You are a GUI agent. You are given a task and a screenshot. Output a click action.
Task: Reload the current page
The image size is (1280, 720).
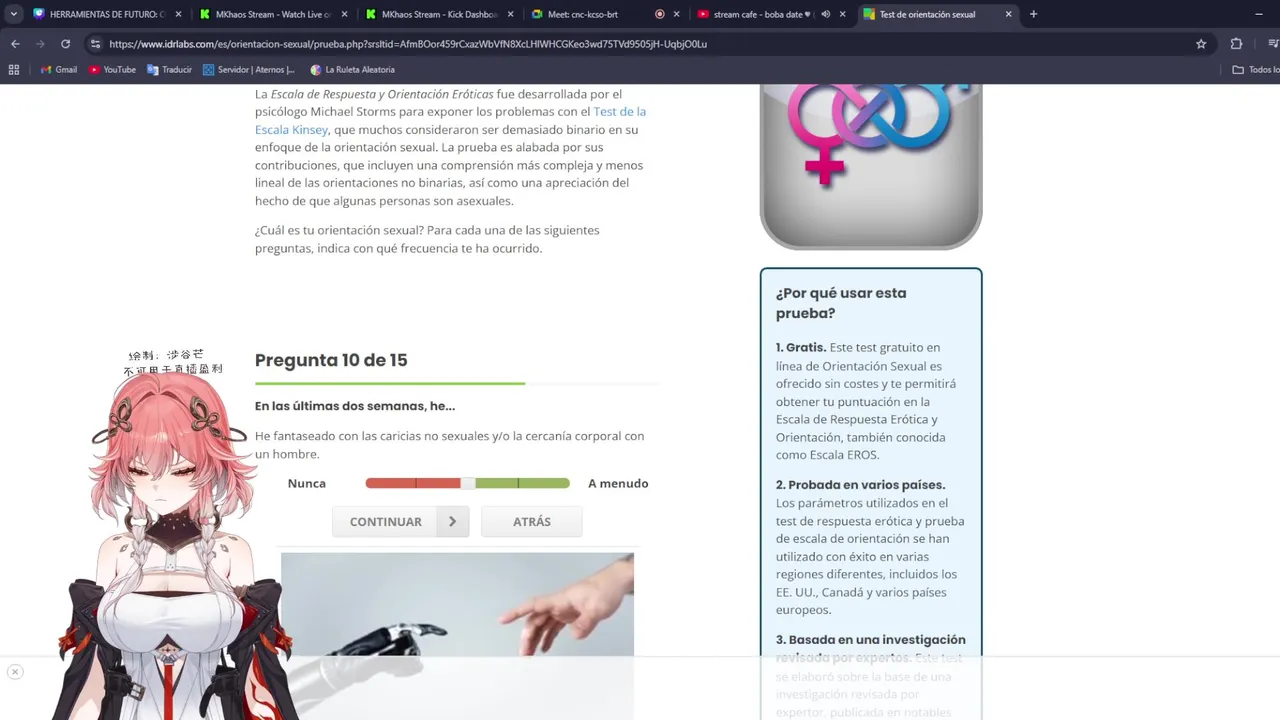point(66,44)
